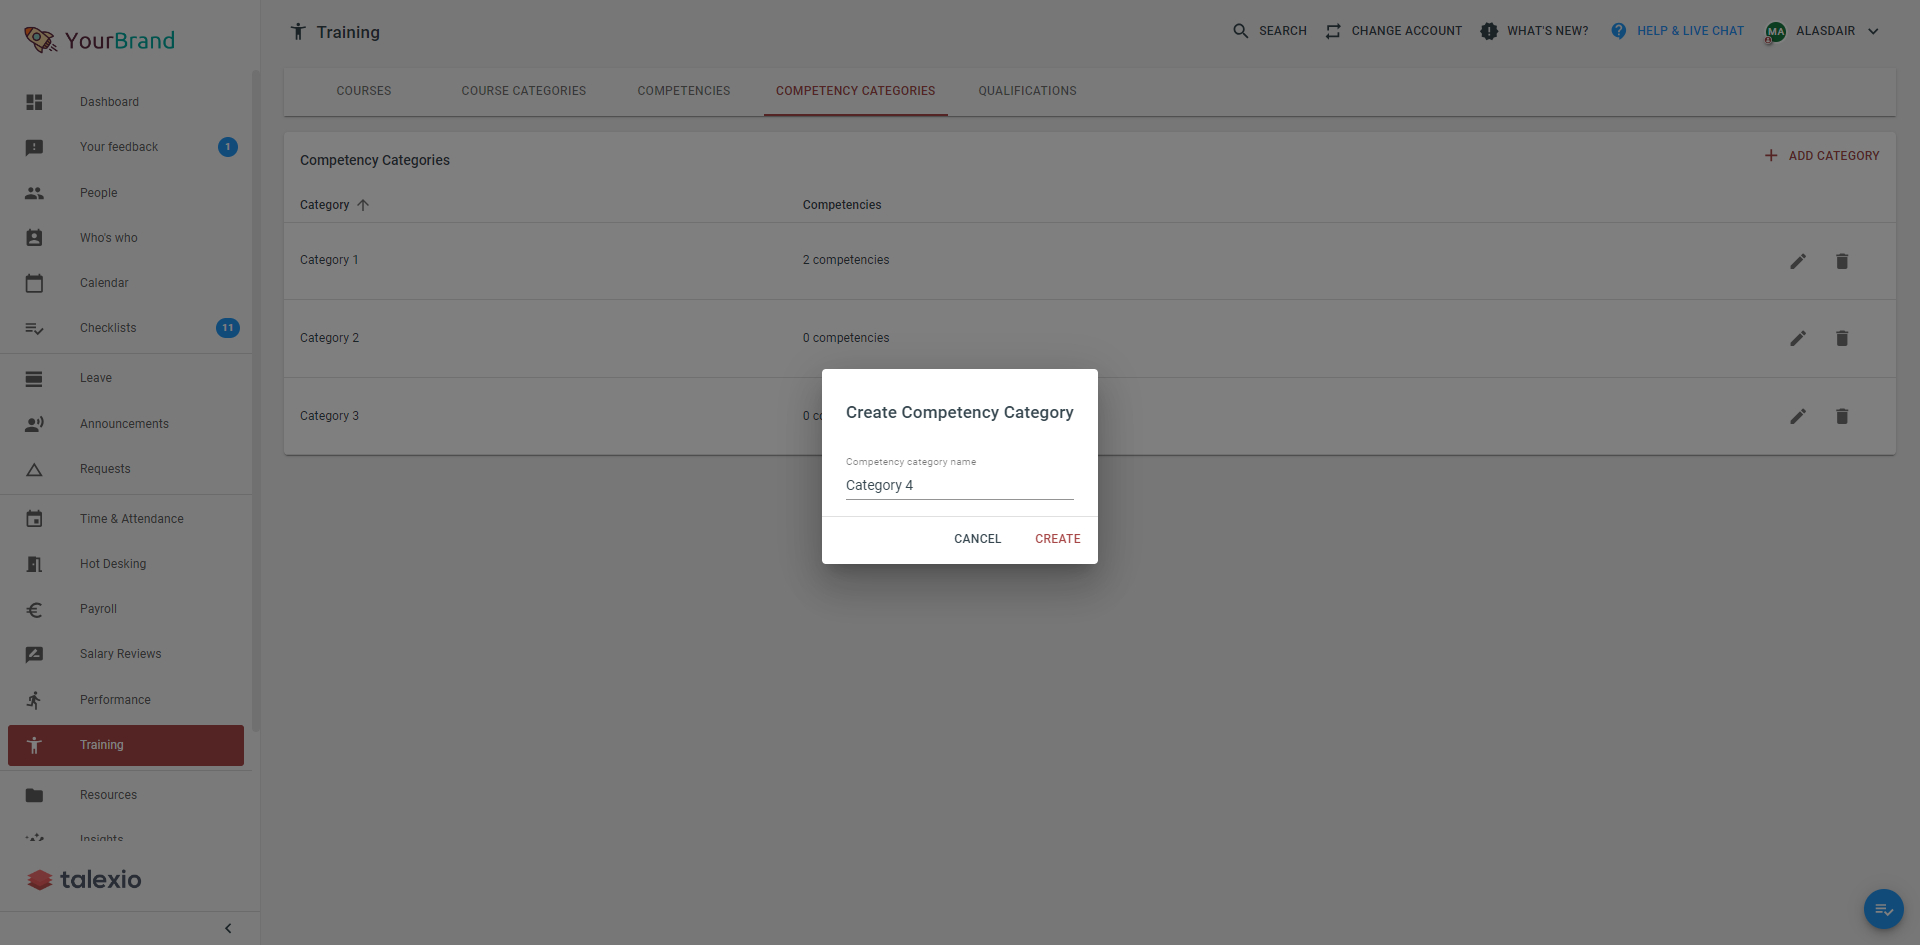Collapse the sidebar with the chevron
The image size is (1920, 945).
tap(228, 928)
